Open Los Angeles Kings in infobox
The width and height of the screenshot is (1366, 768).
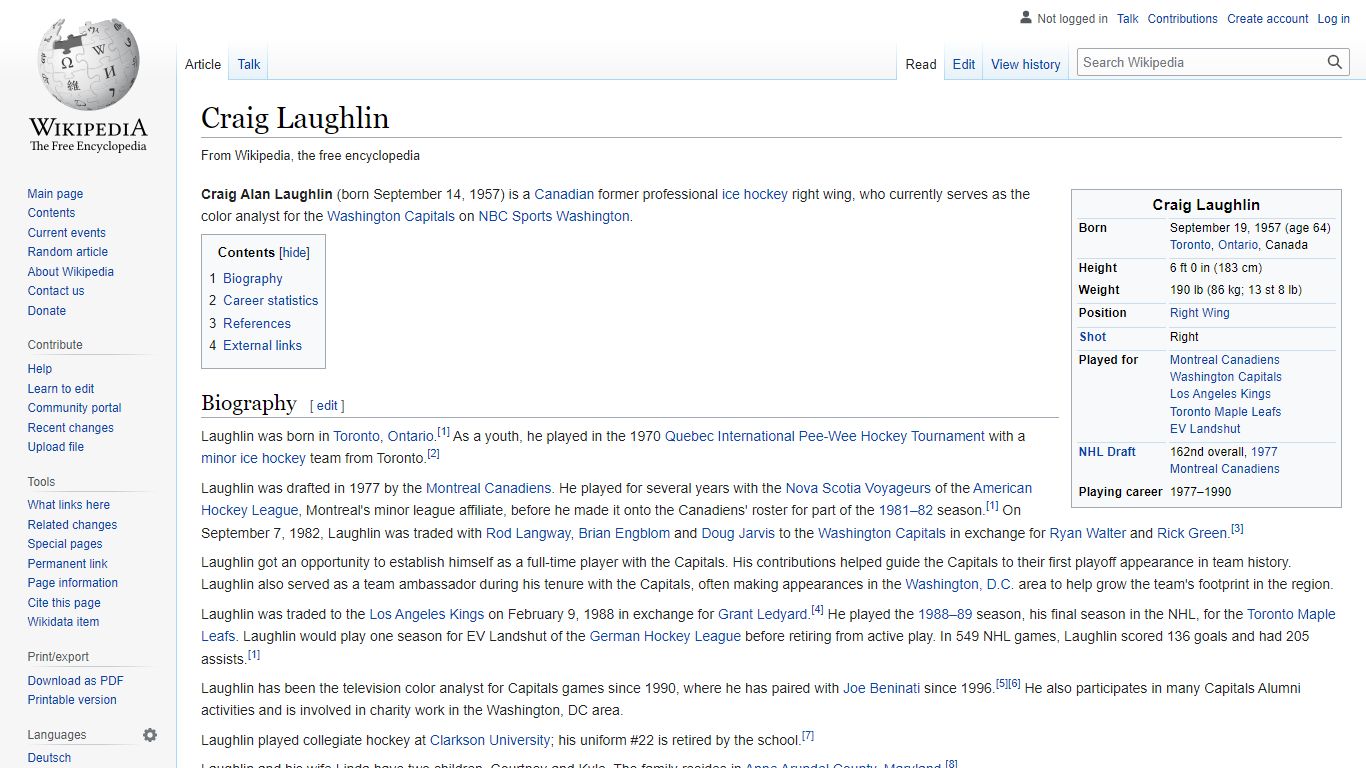[1220, 394]
